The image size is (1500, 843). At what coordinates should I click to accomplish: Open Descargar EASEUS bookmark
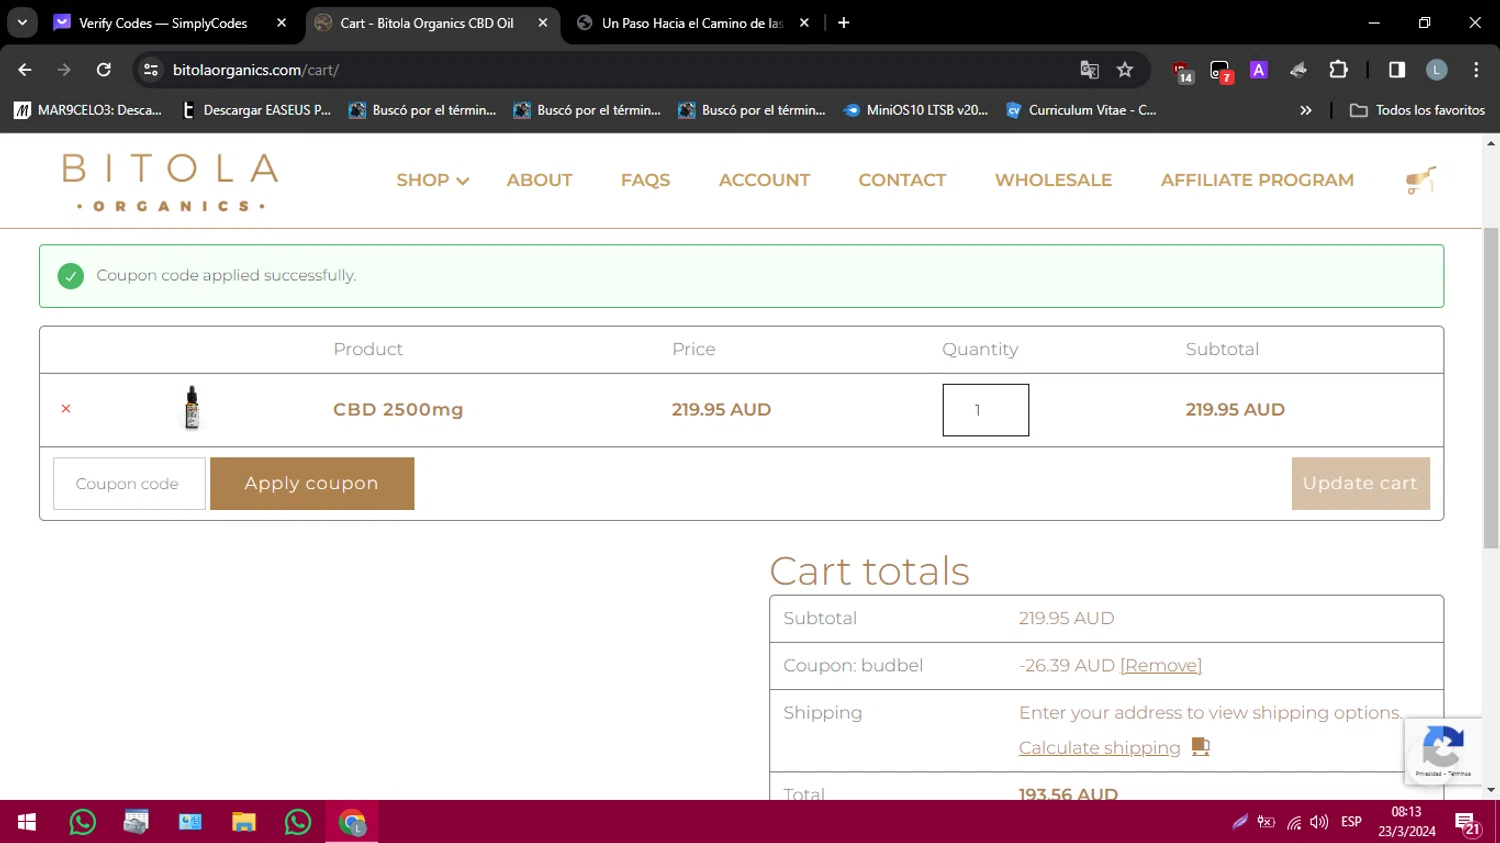[256, 110]
